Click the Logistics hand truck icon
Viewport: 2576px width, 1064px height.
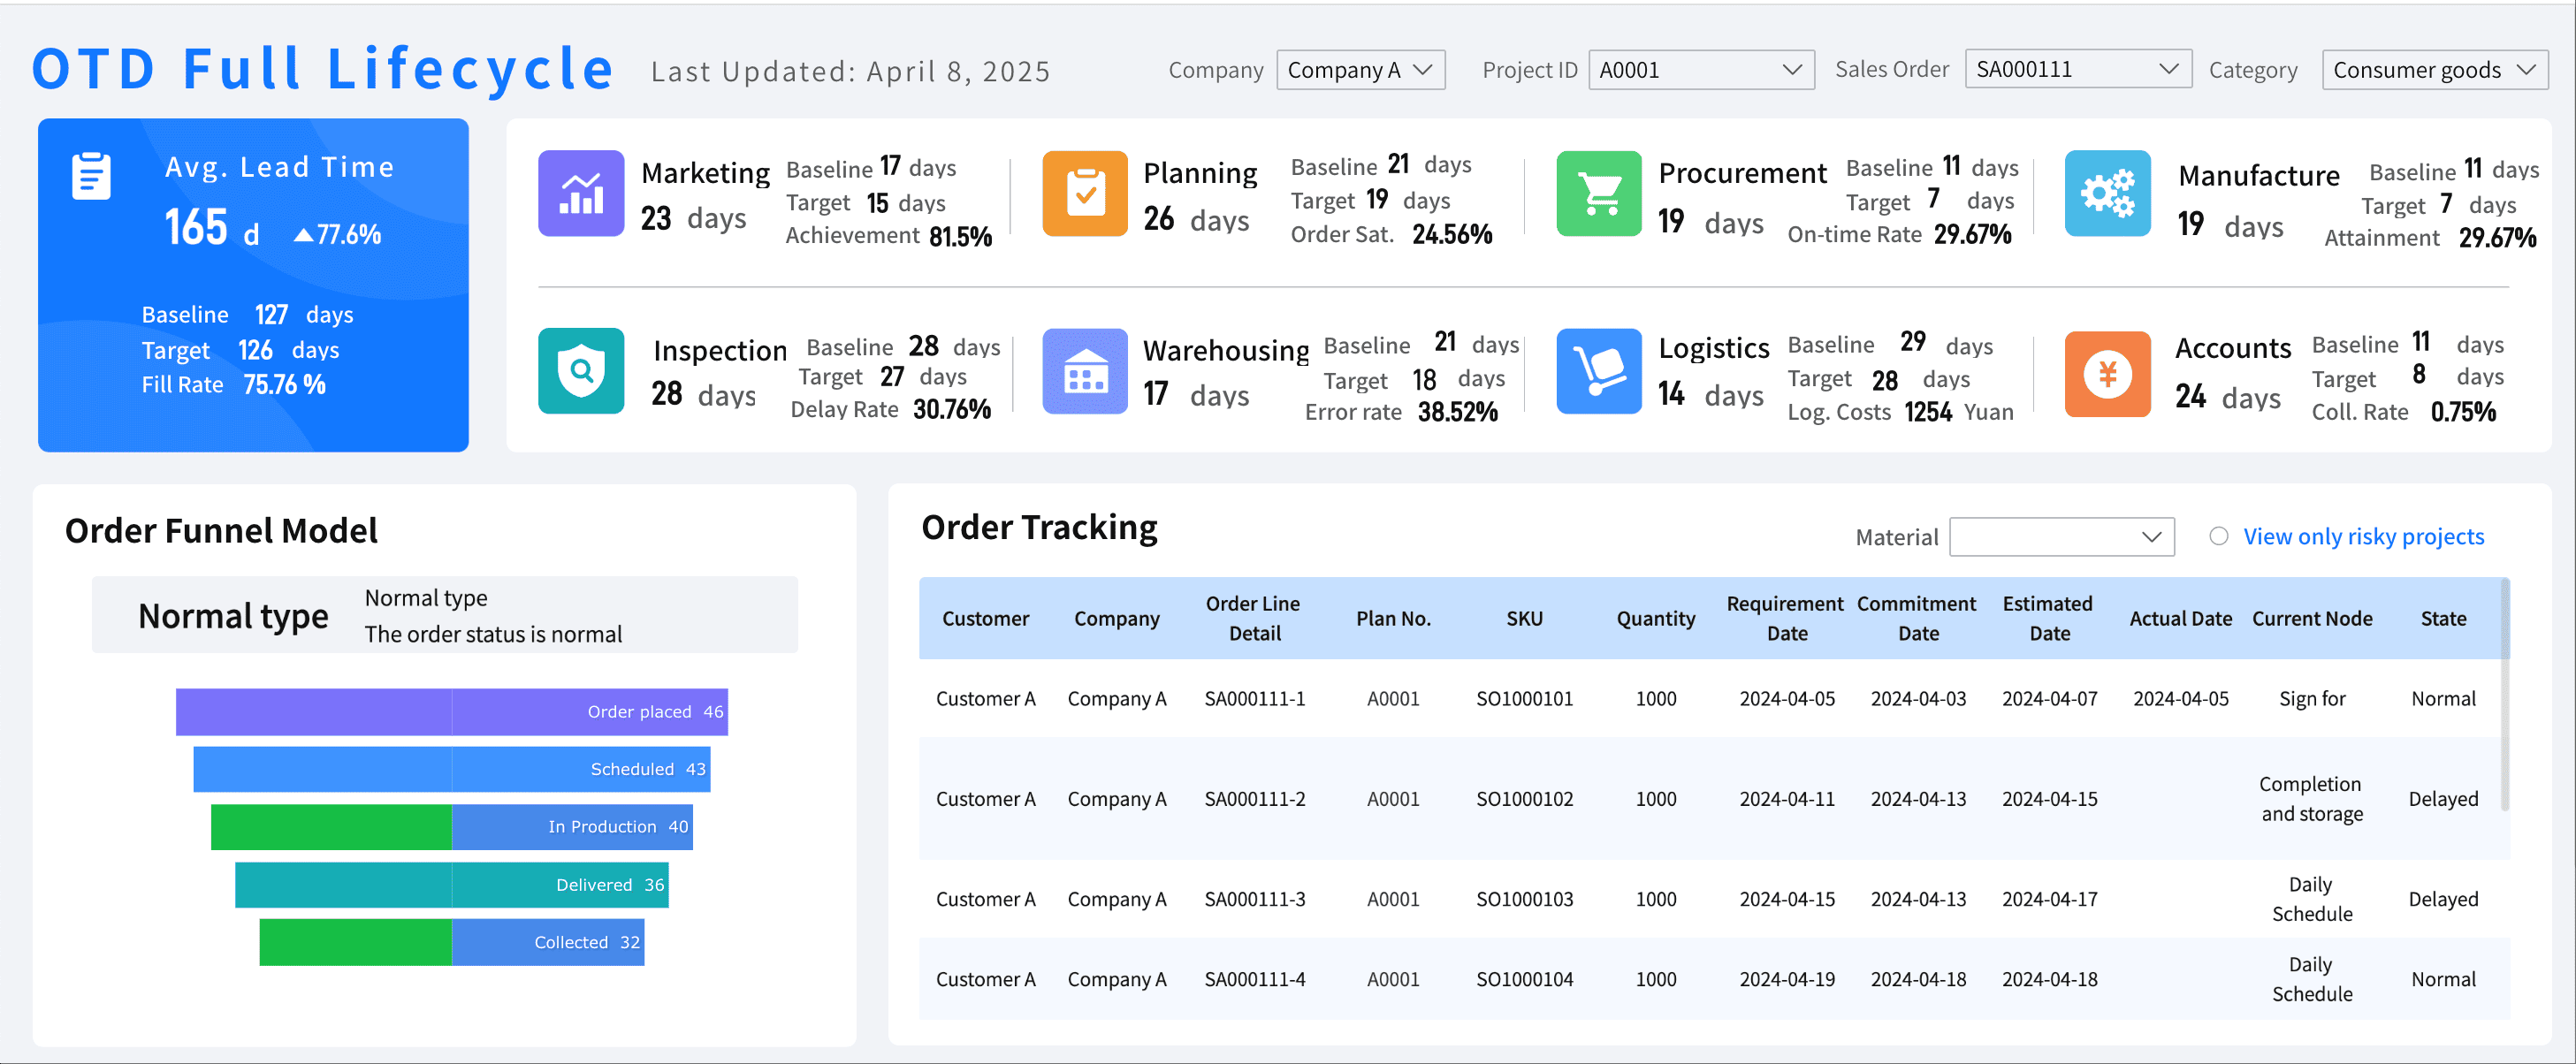pyautogui.click(x=1599, y=372)
